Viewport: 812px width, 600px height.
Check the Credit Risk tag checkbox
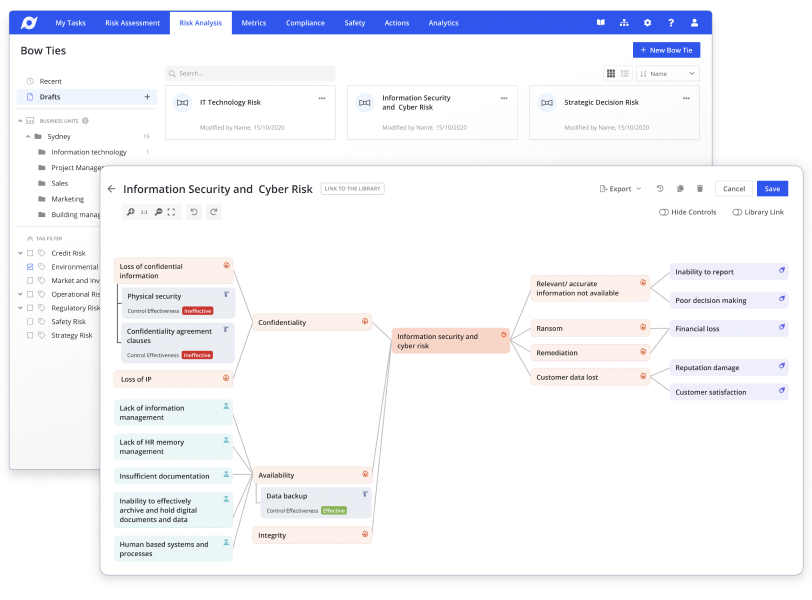tap(30, 253)
